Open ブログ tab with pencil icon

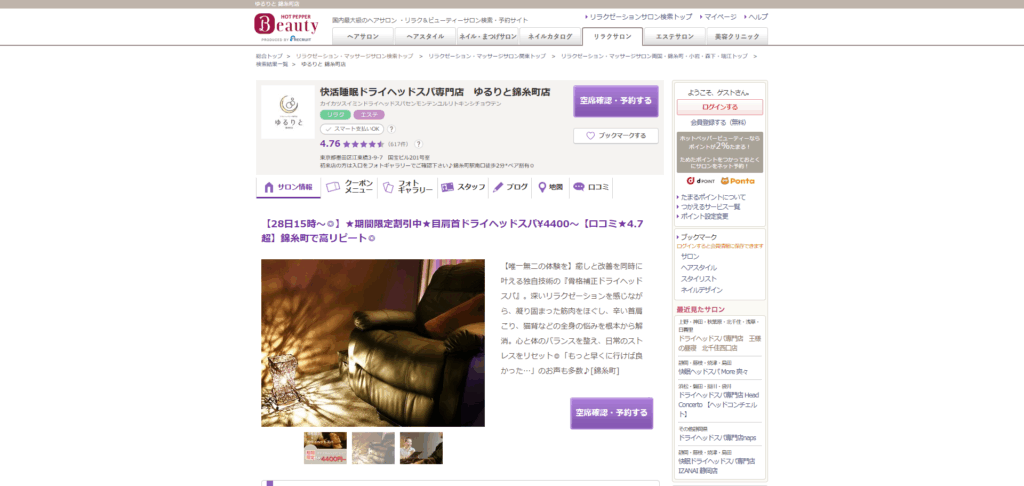pyautogui.click(x=510, y=187)
